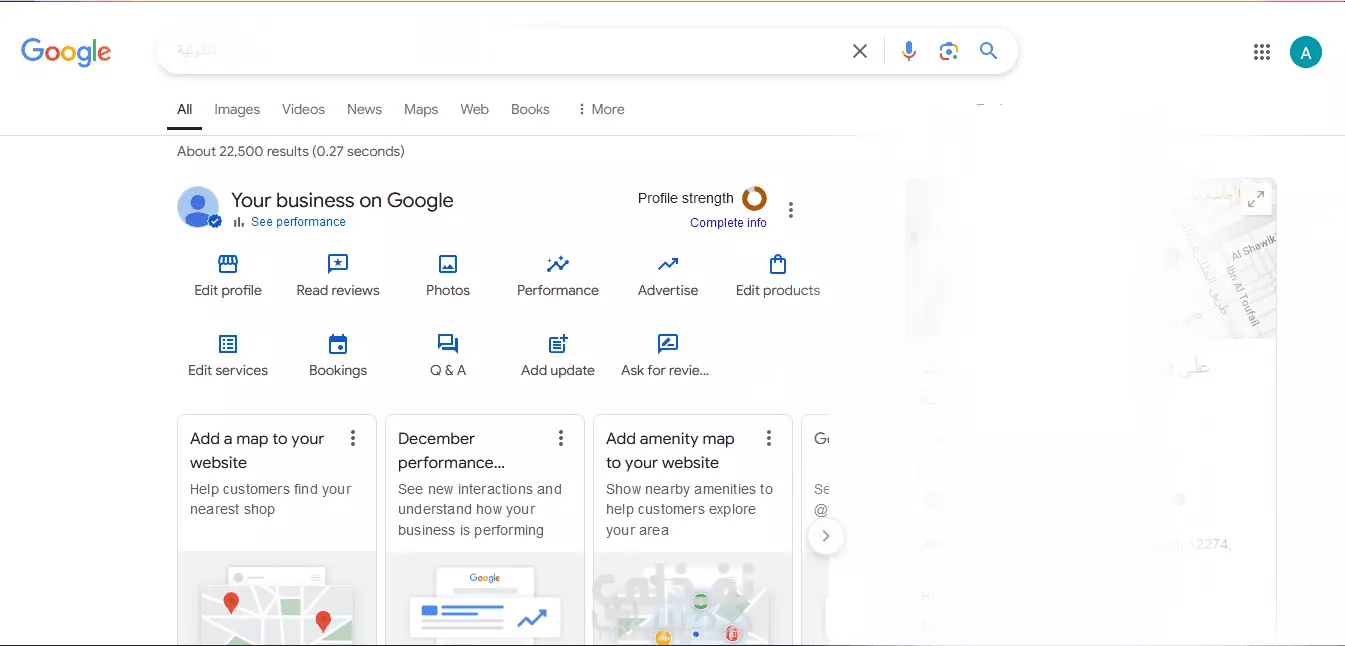Switch to the Maps tab

coord(421,109)
